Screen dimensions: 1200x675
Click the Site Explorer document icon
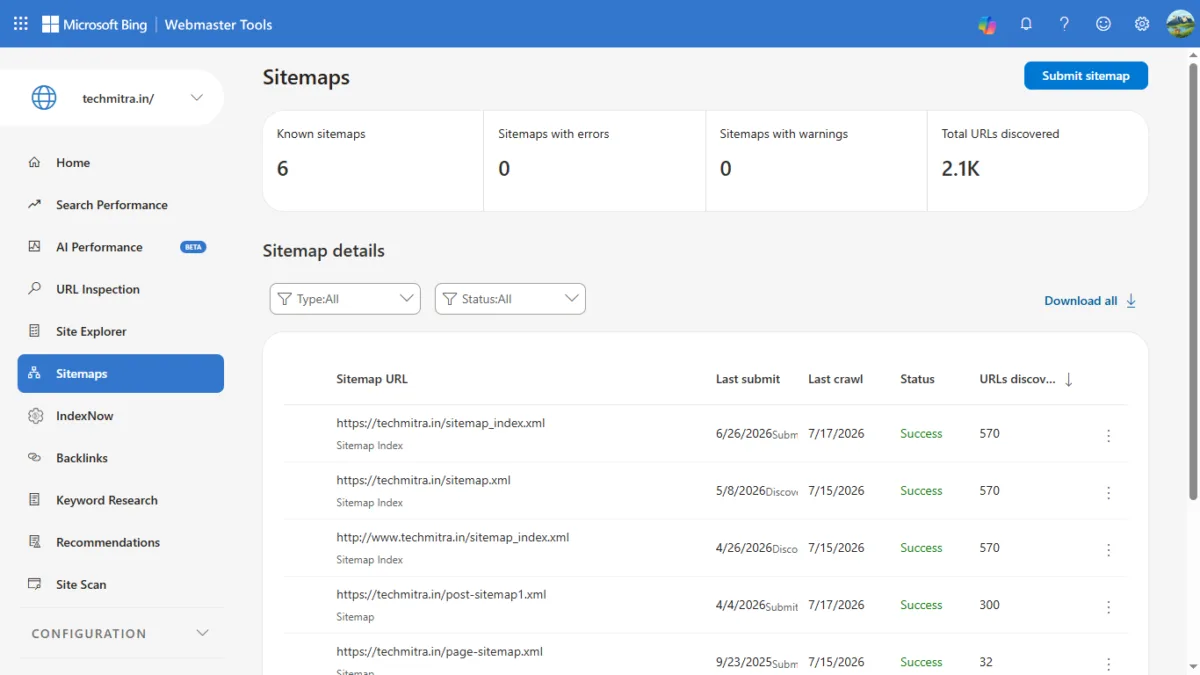tap(35, 331)
